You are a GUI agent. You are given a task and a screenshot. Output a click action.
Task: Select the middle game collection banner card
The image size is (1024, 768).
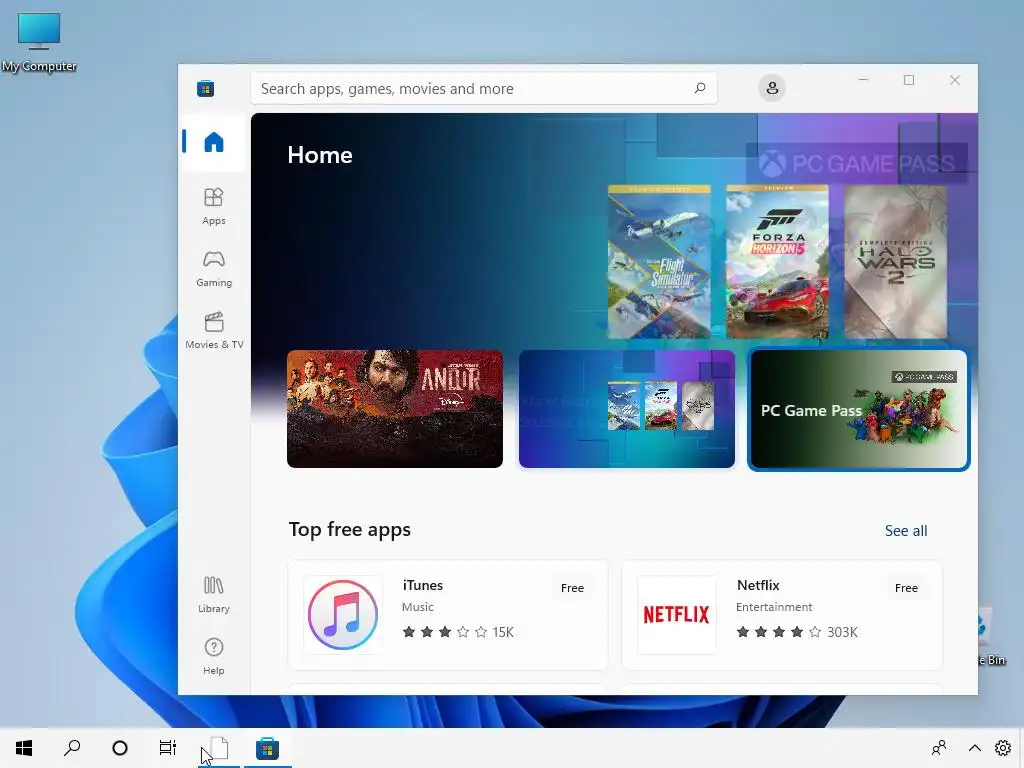pyautogui.click(x=627, y=409)
